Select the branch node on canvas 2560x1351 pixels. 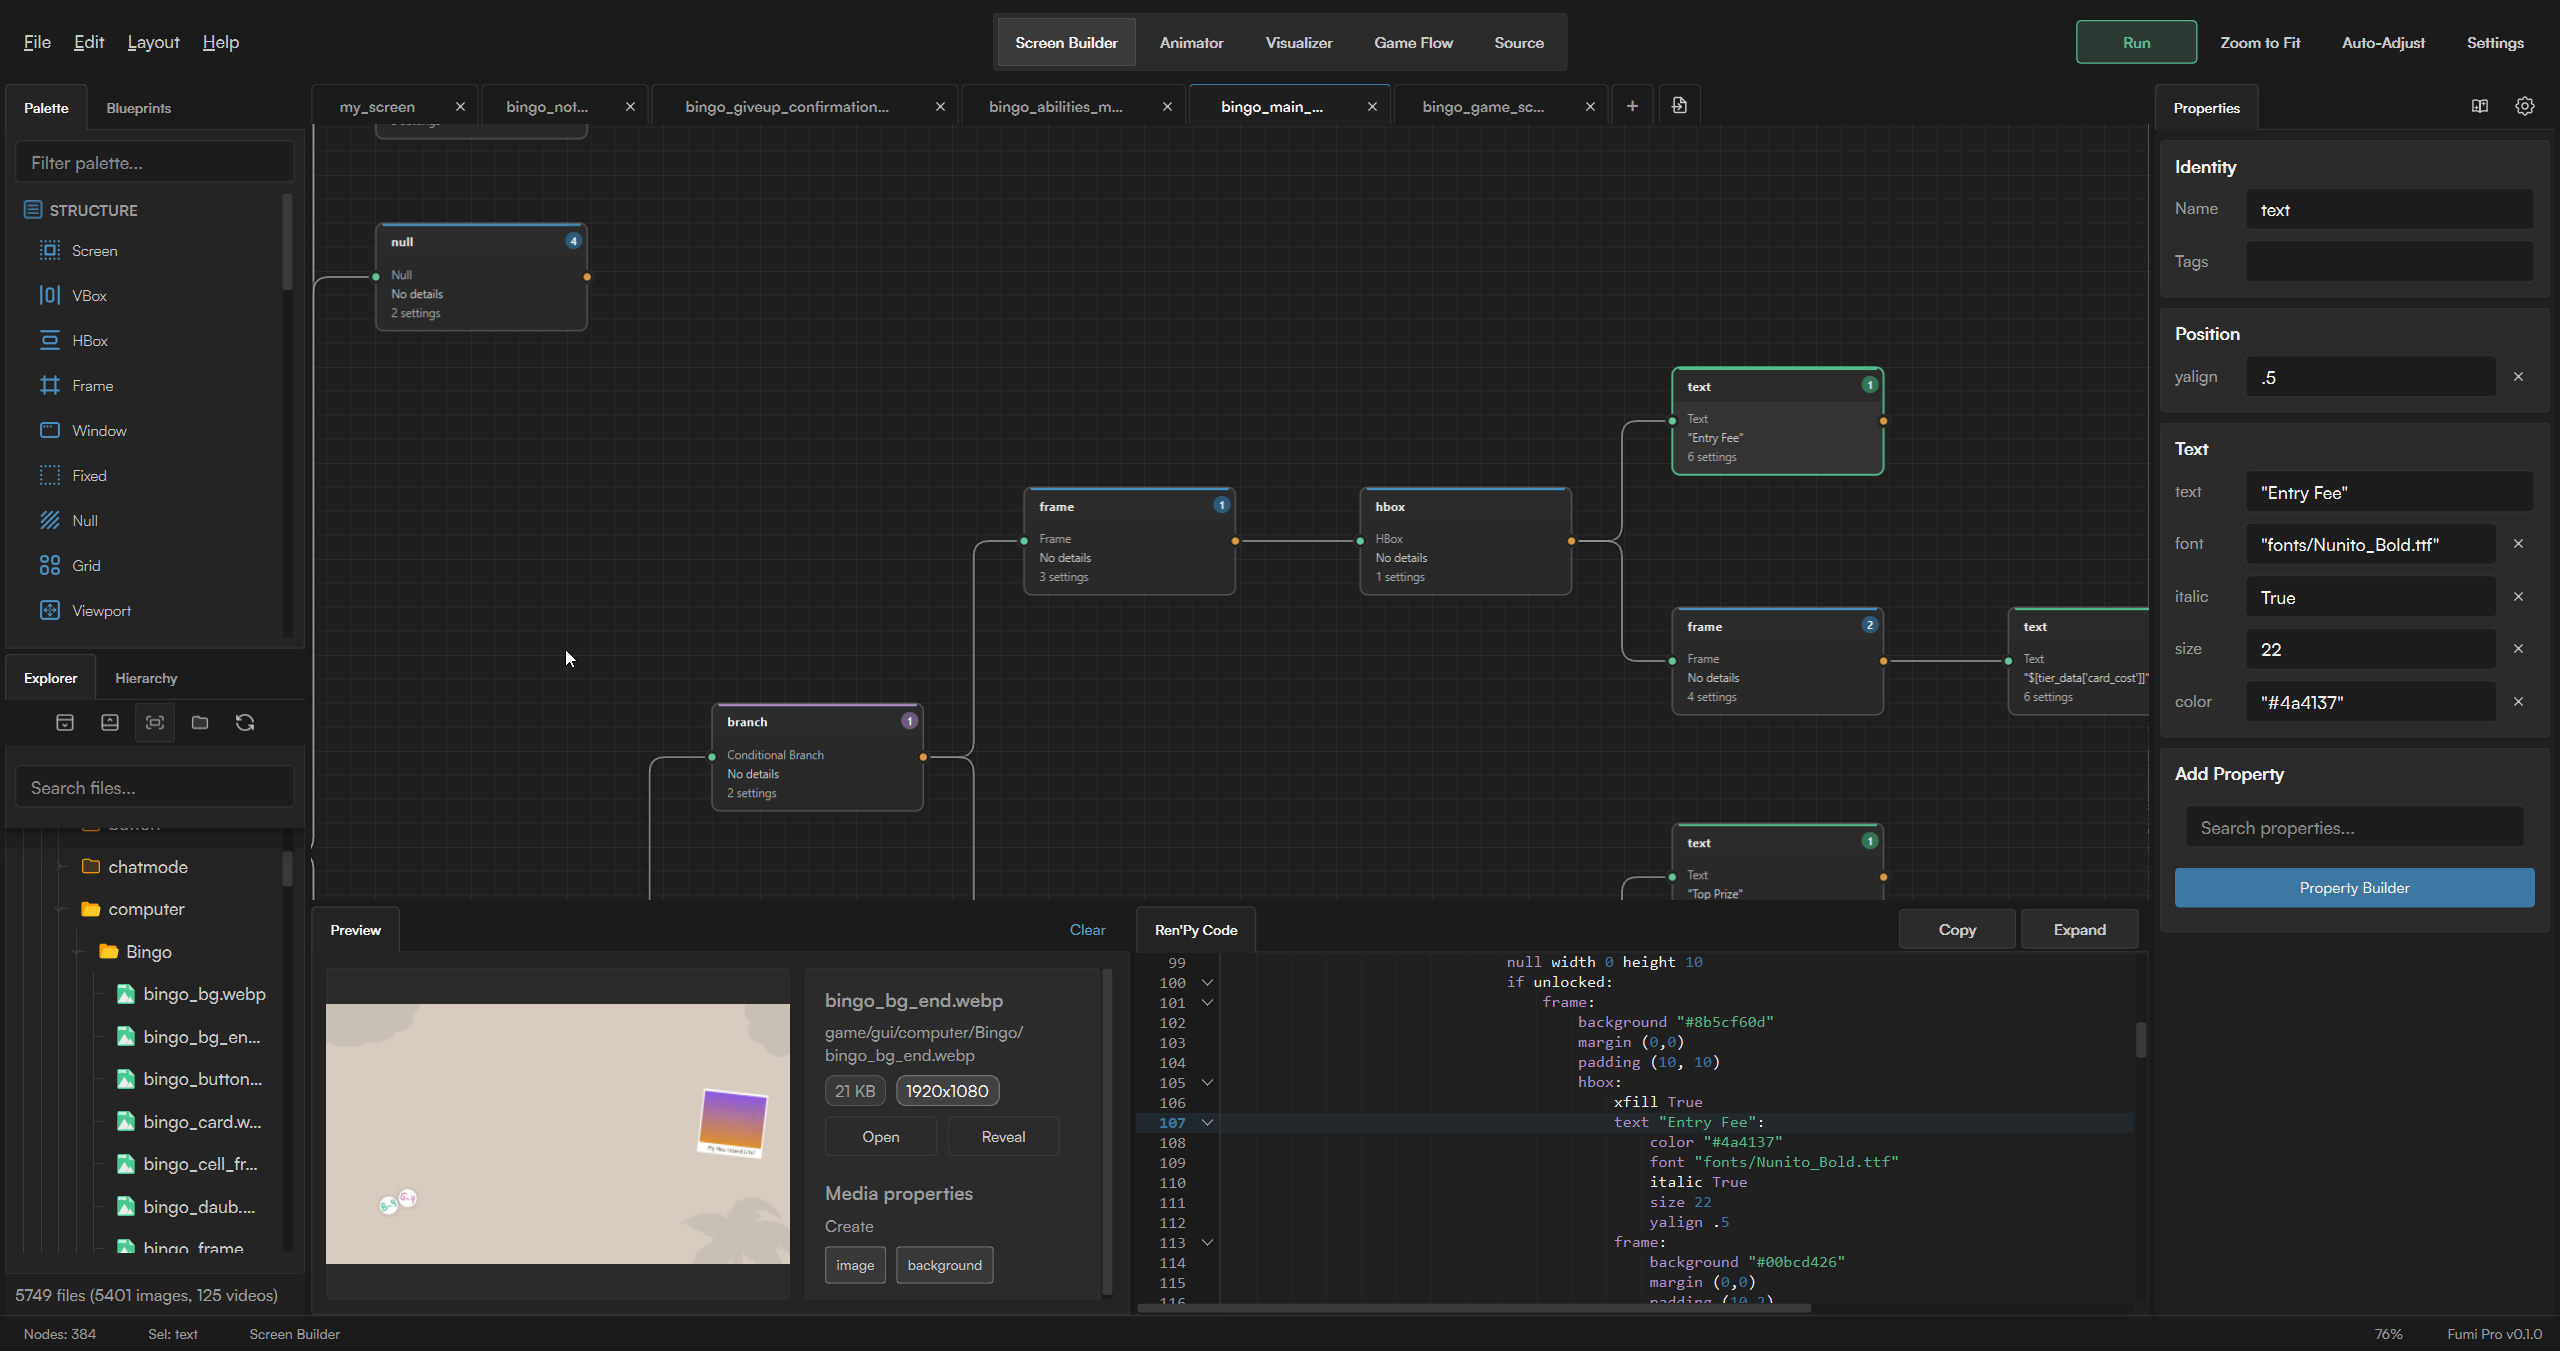817,757
